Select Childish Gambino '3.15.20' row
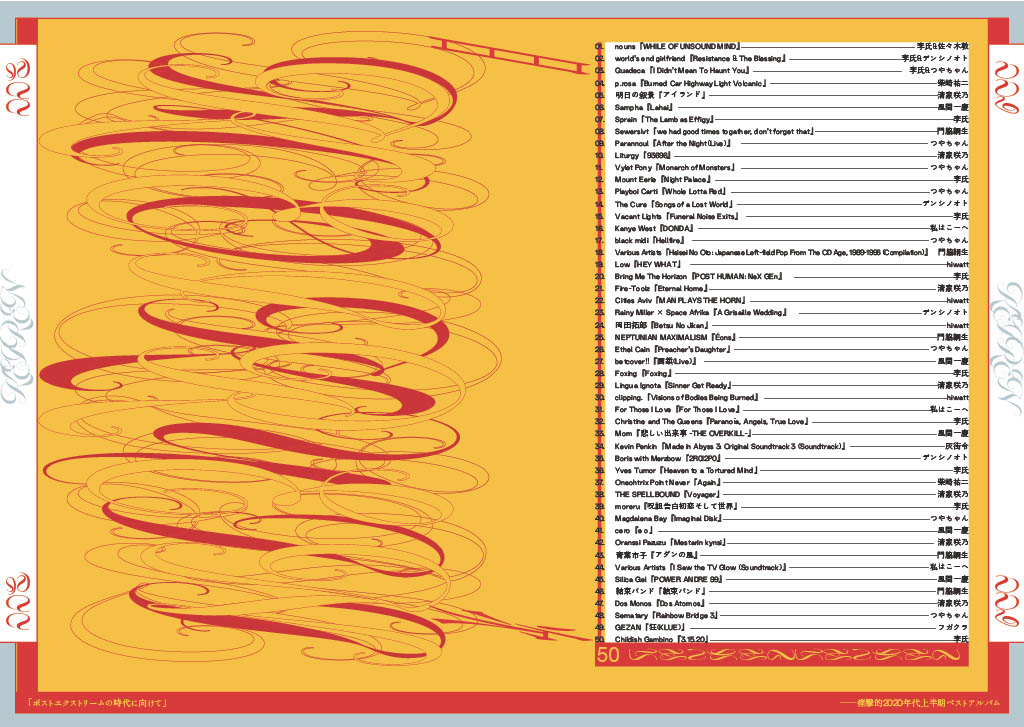 782,639
